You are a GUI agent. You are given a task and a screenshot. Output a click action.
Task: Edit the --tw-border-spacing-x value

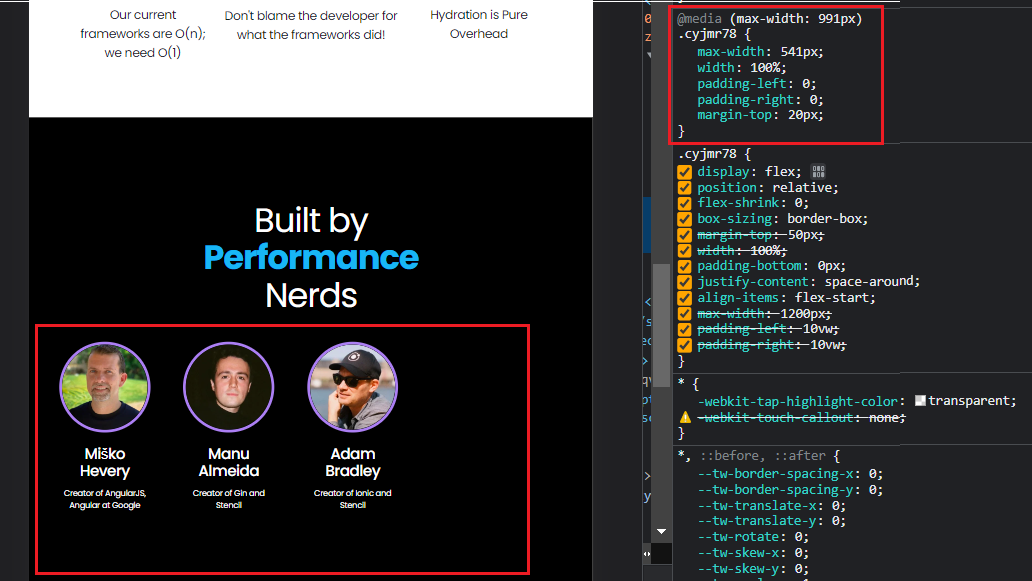pos(872,474)
